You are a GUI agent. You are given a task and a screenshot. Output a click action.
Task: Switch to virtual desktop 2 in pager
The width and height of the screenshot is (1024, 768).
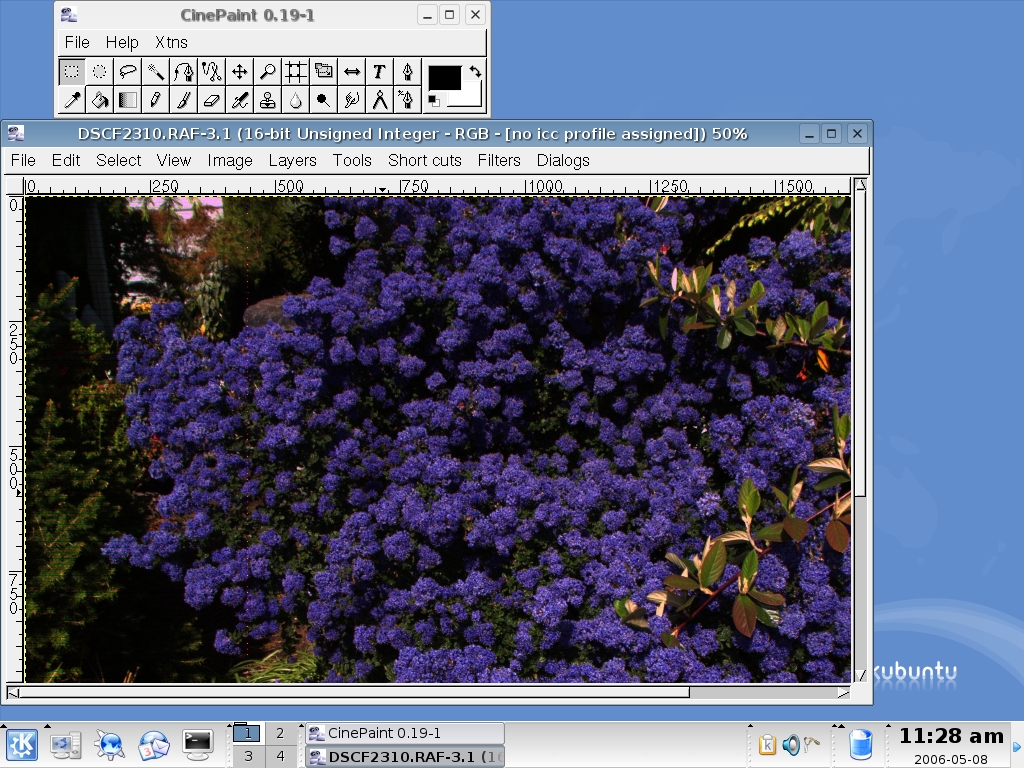[x=280, y=733]
